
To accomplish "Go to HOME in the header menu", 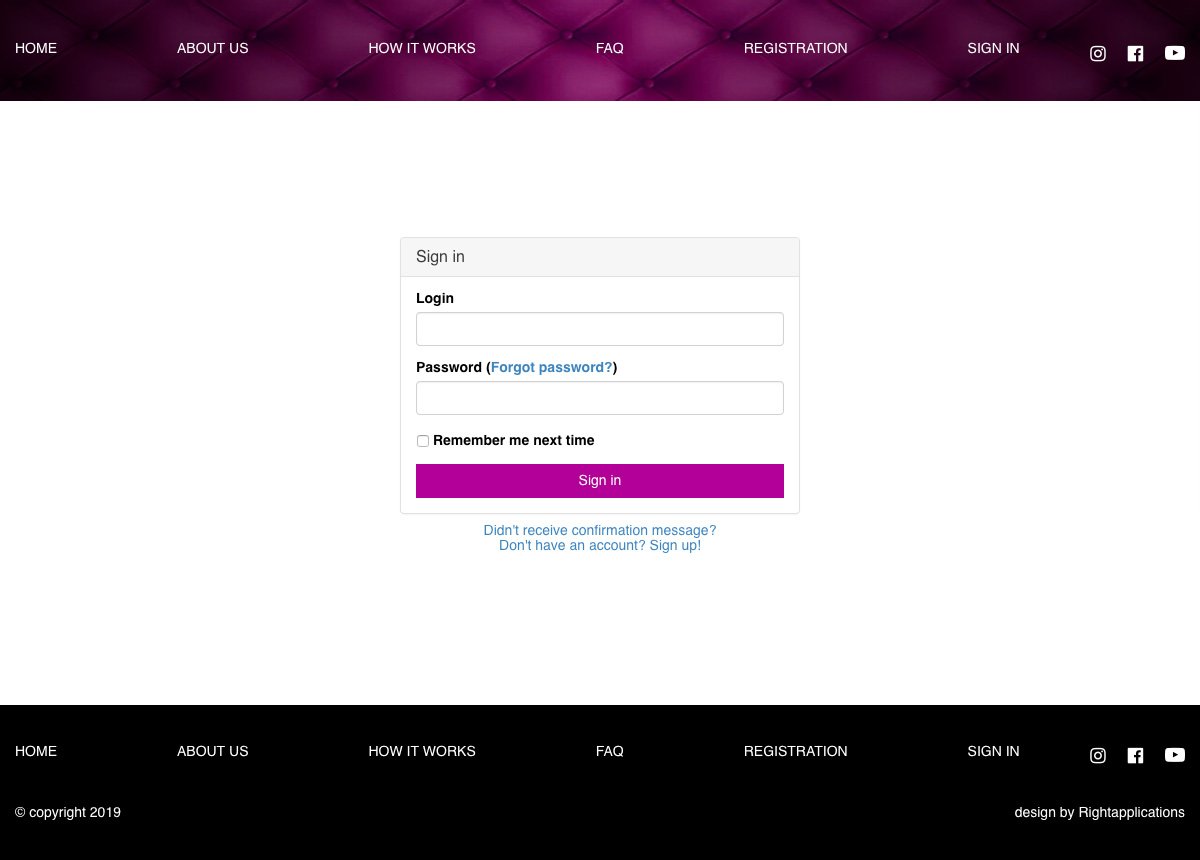I will click(x=36, y=48).
